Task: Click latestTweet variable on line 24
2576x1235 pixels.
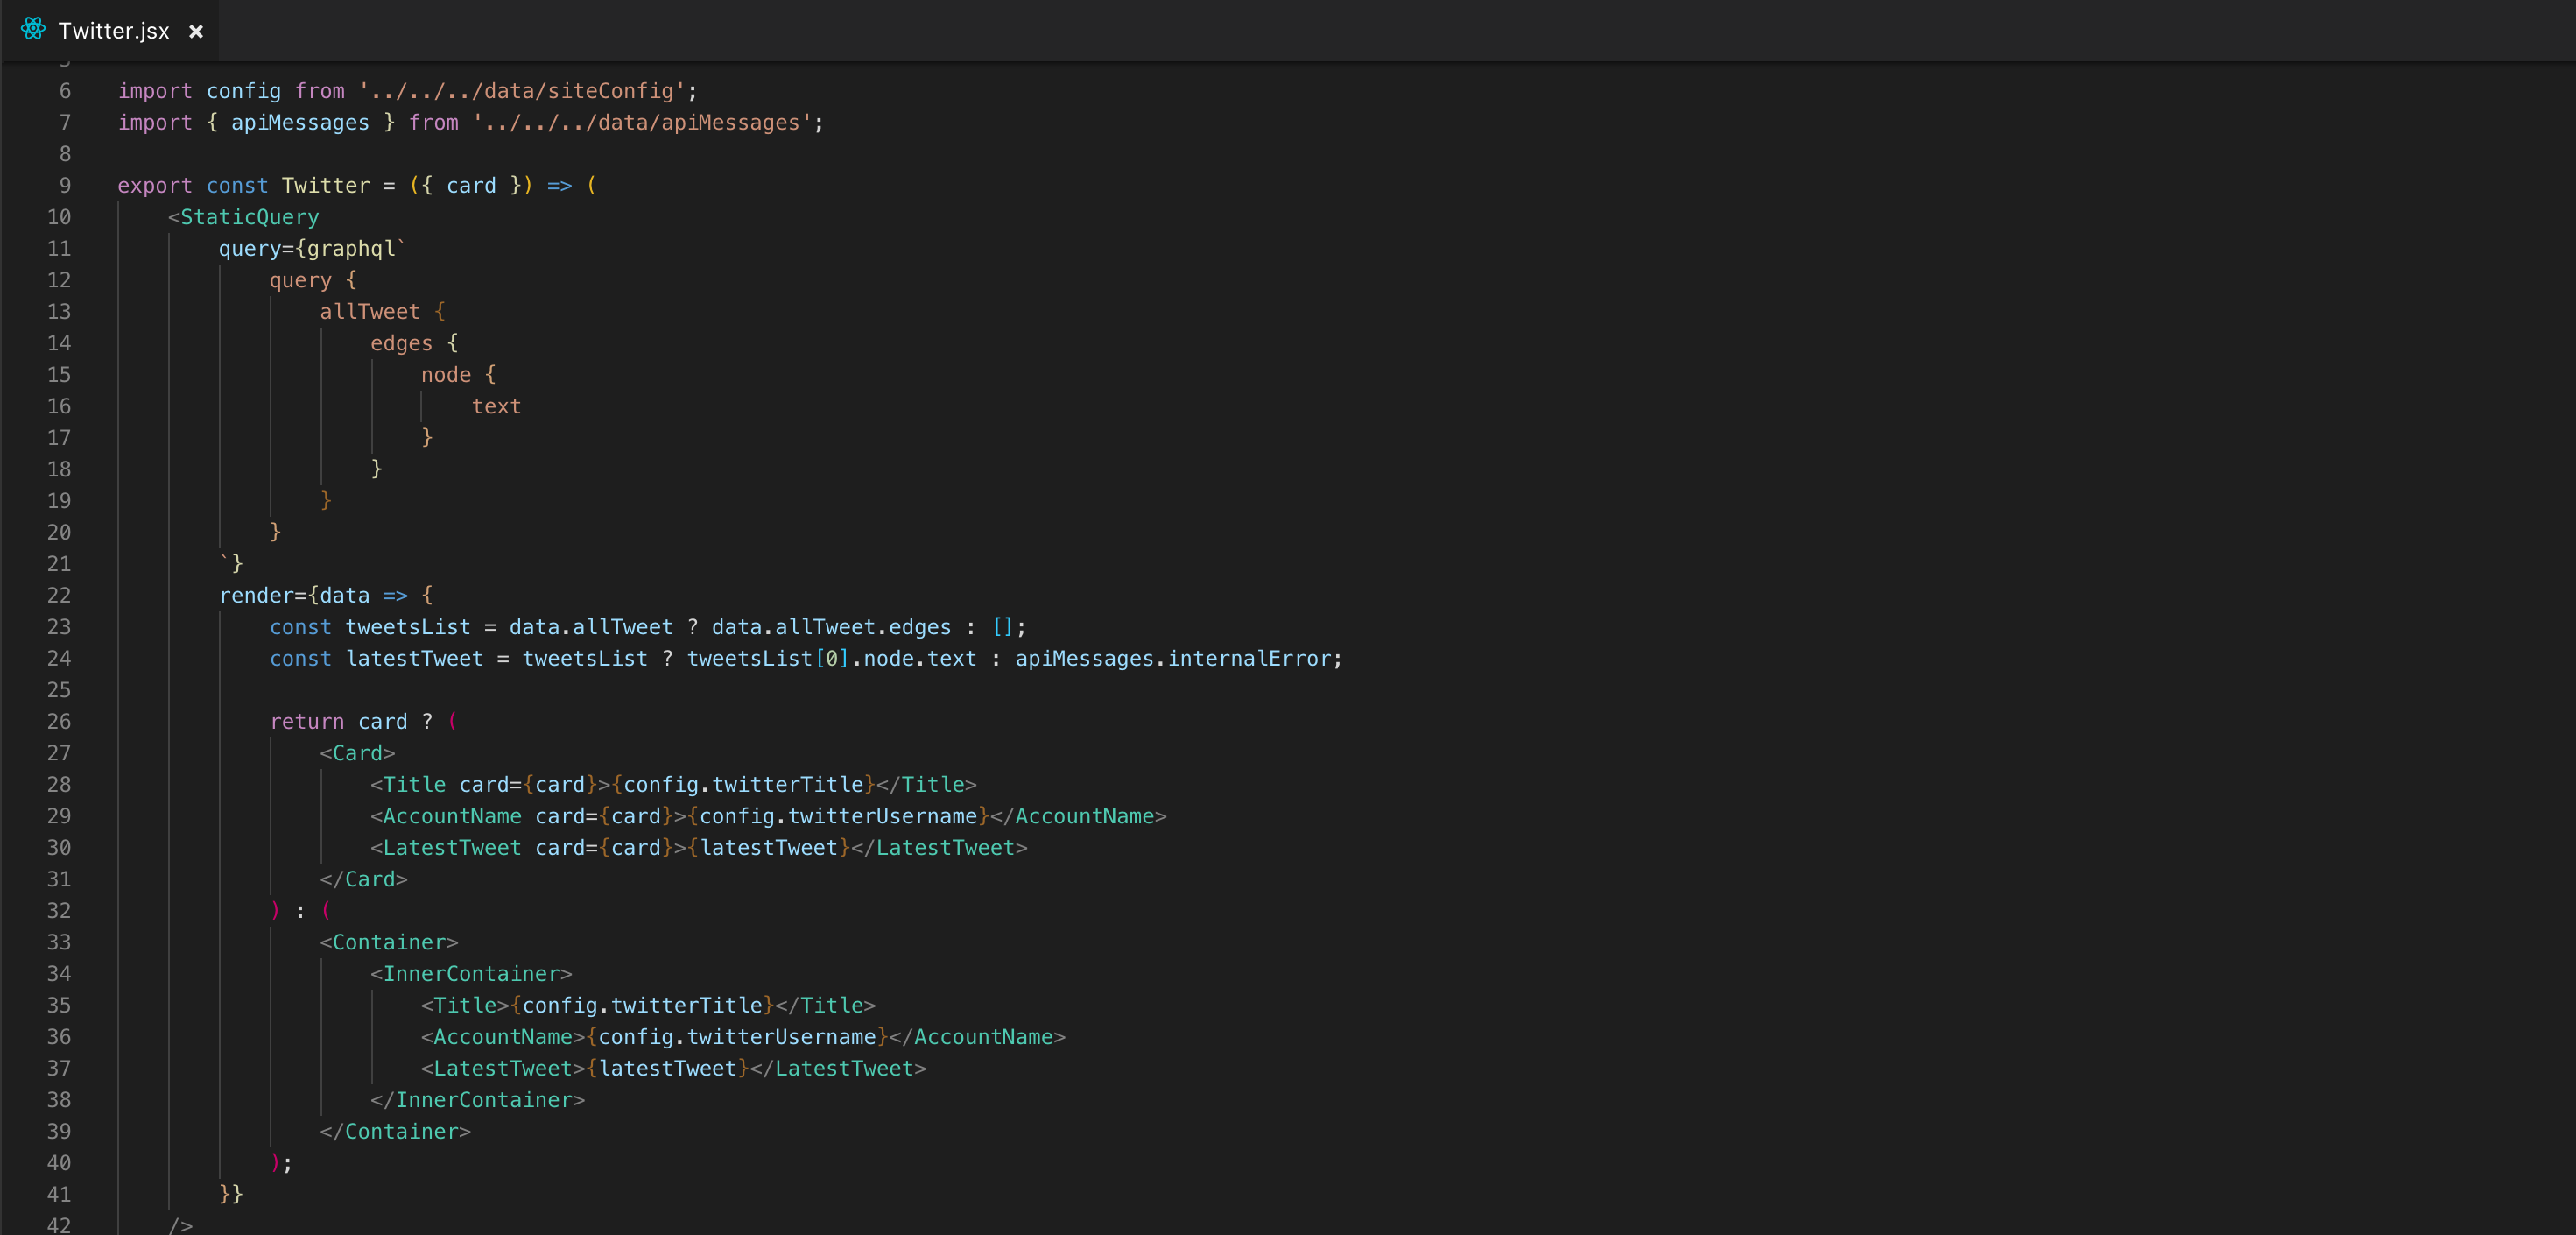Action: (414, 659)
